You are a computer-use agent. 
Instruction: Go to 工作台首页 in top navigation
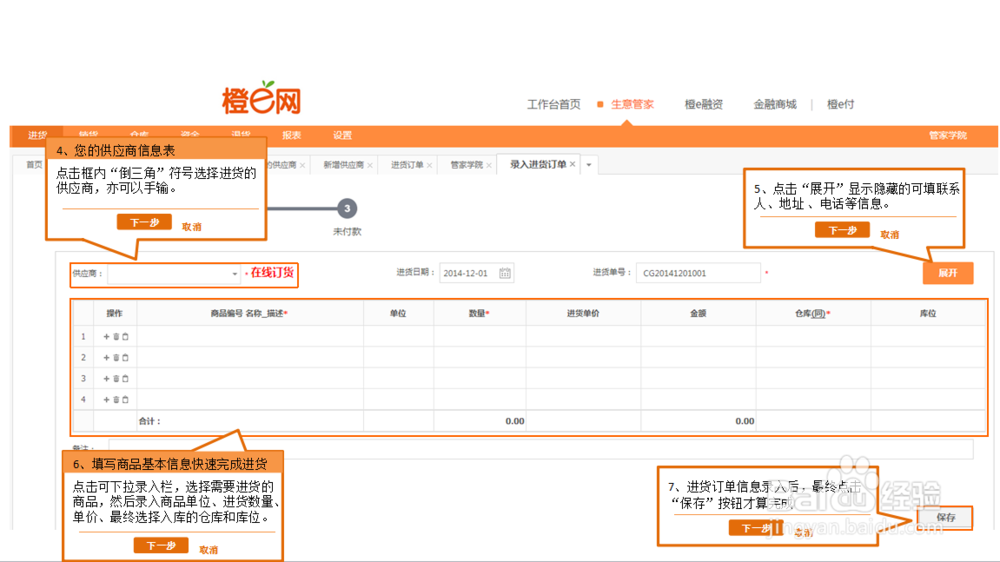point(554,104)
